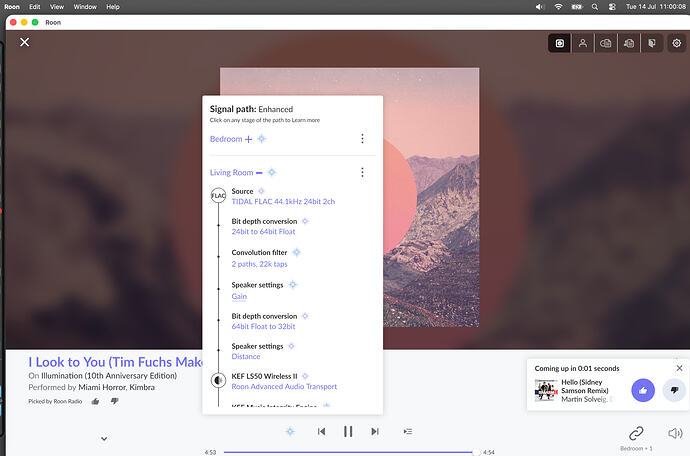Click the large album artwork image
The height and width of the screenshot is (456, 690).
tap(431, 197)
